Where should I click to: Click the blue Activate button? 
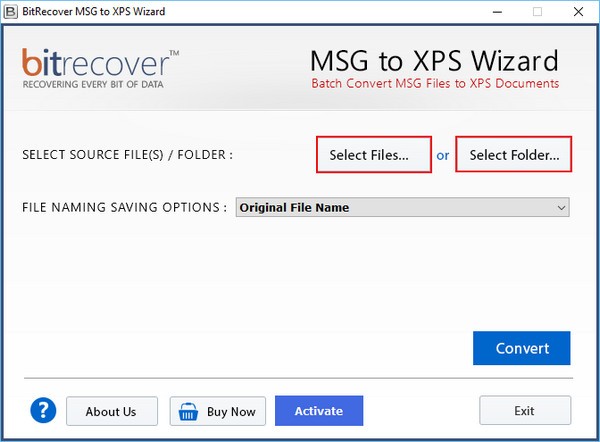pos(319,411)
